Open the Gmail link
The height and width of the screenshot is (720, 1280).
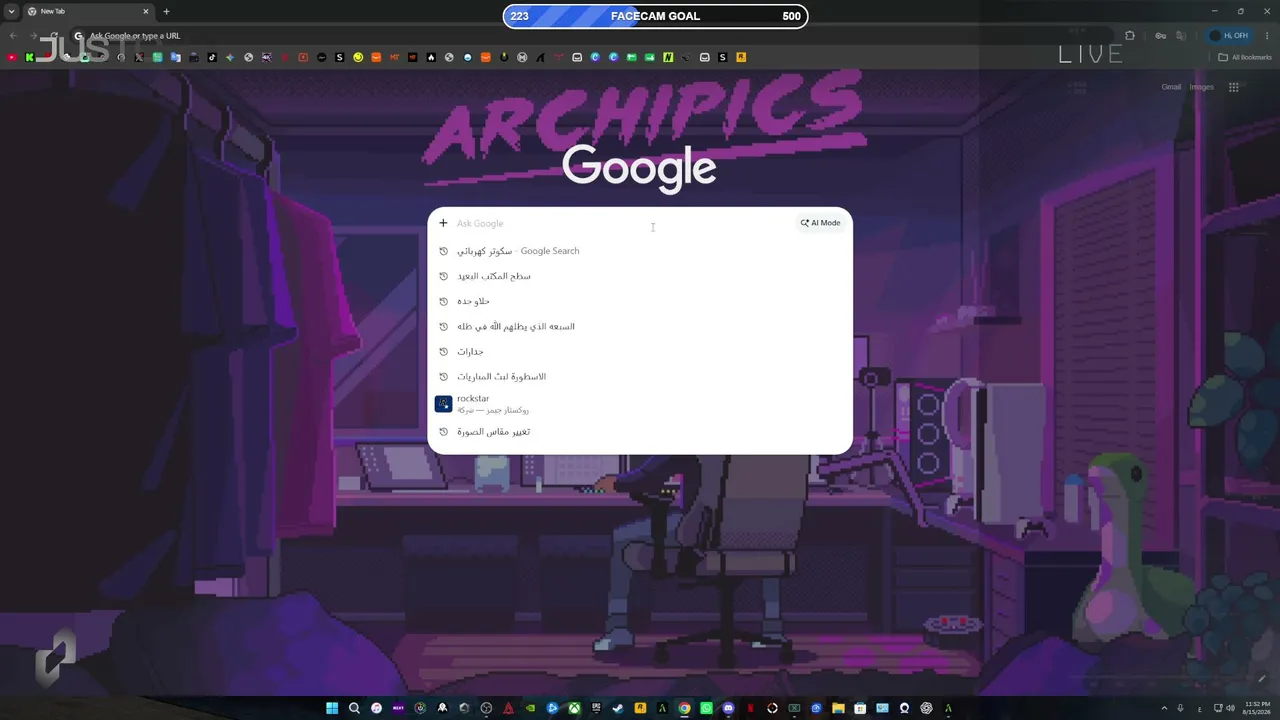[x=1171, y=87]
